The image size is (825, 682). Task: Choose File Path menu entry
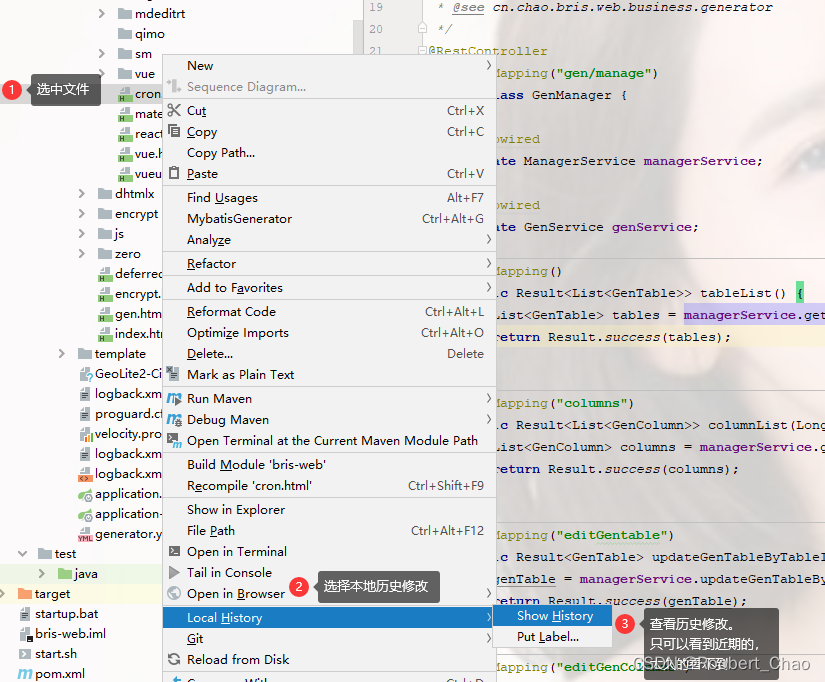point(329,531)
